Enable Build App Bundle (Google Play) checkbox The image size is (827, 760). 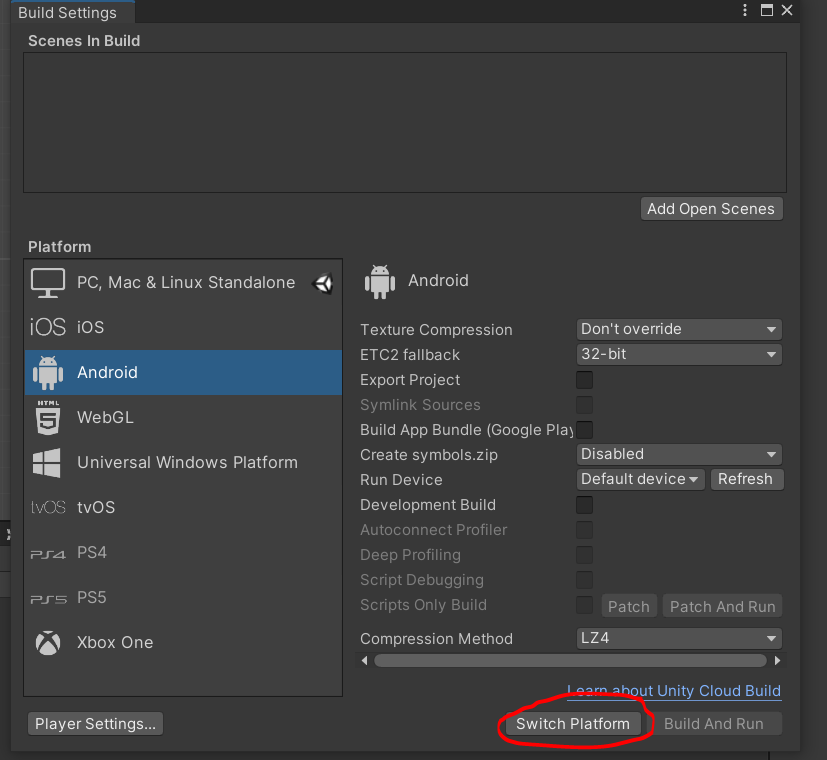[584, 430]
